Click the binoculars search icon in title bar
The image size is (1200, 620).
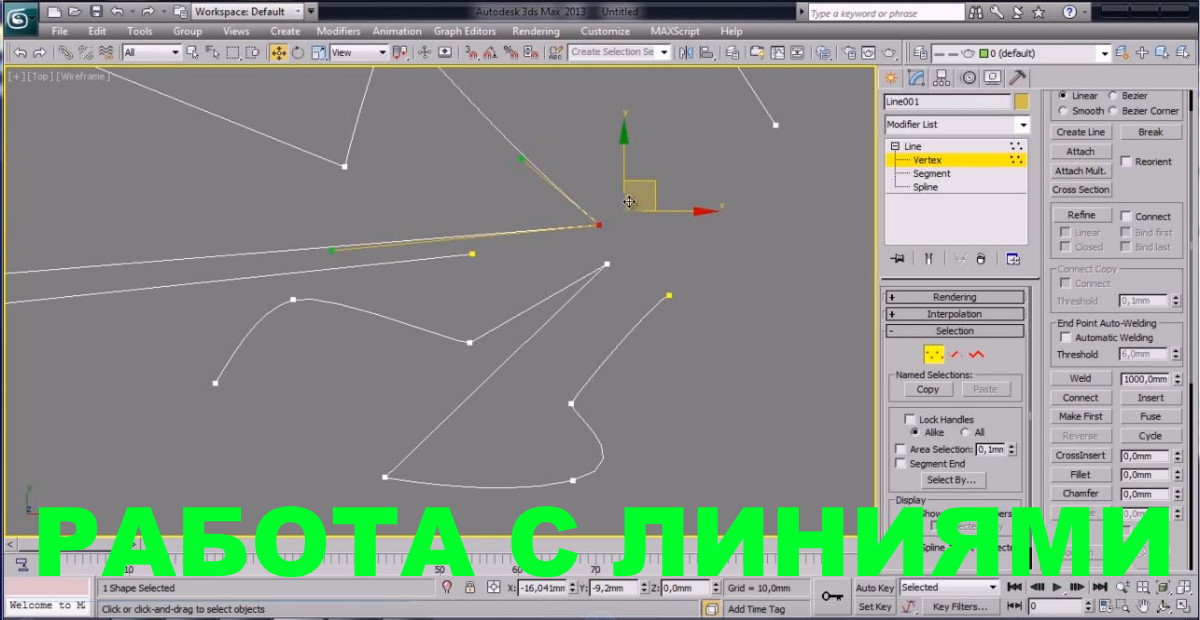(975, 13)
